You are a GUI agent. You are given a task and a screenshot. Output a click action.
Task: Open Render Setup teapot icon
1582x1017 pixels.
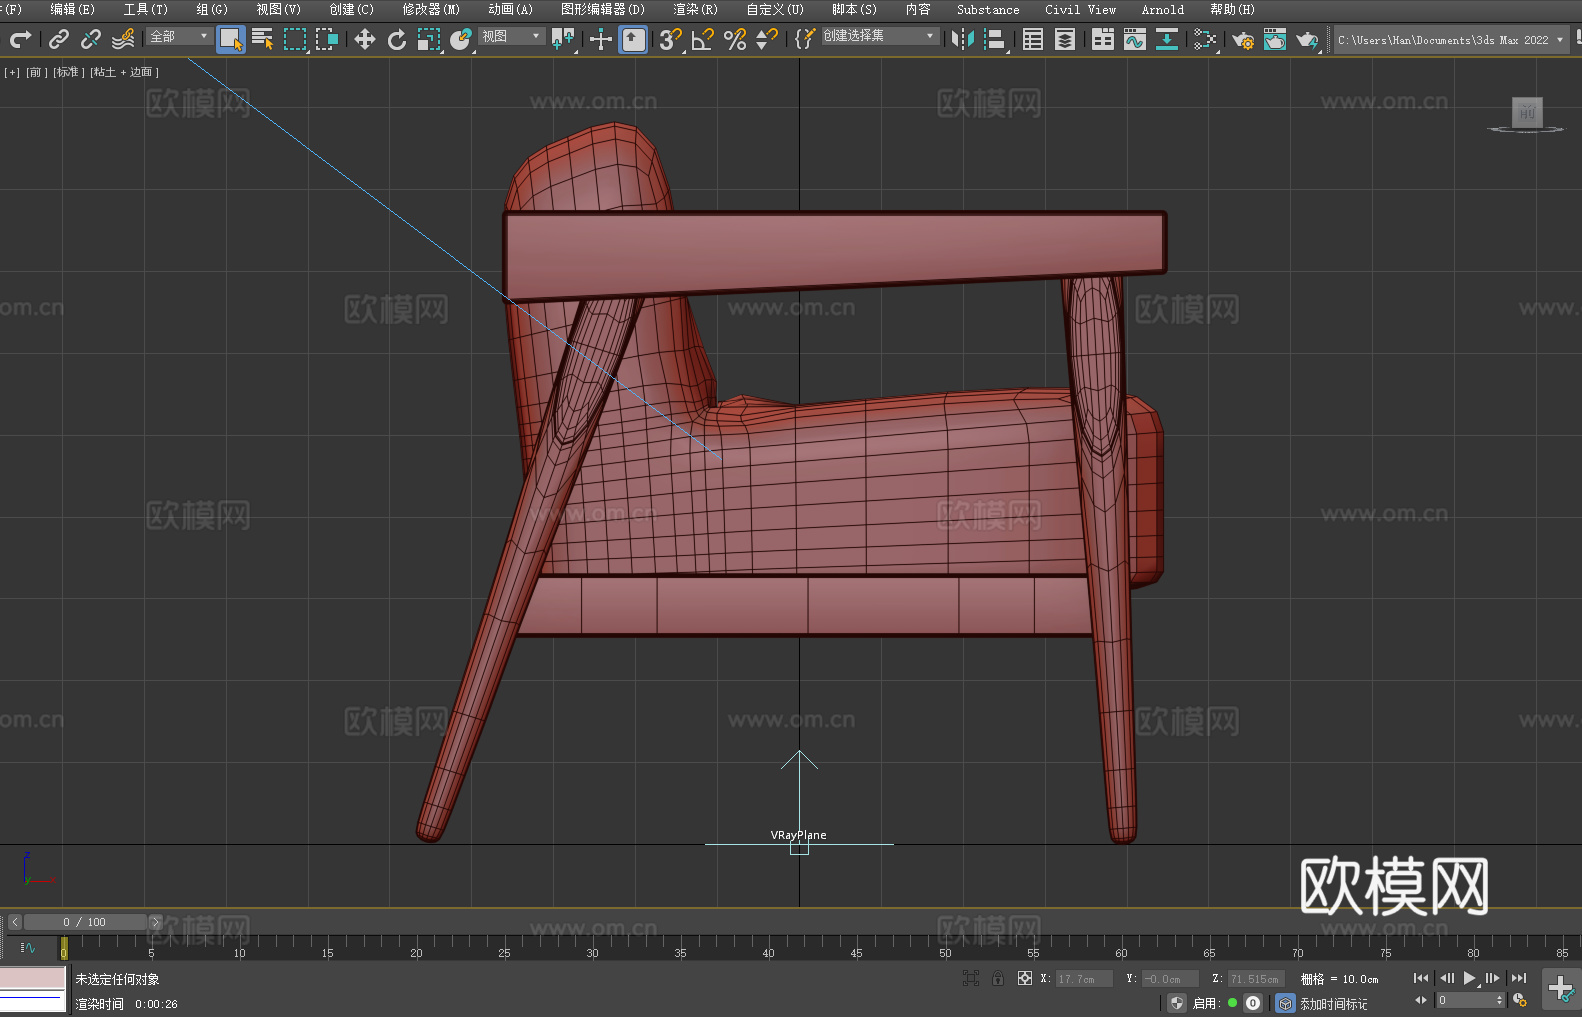[x=1243, y=39]
